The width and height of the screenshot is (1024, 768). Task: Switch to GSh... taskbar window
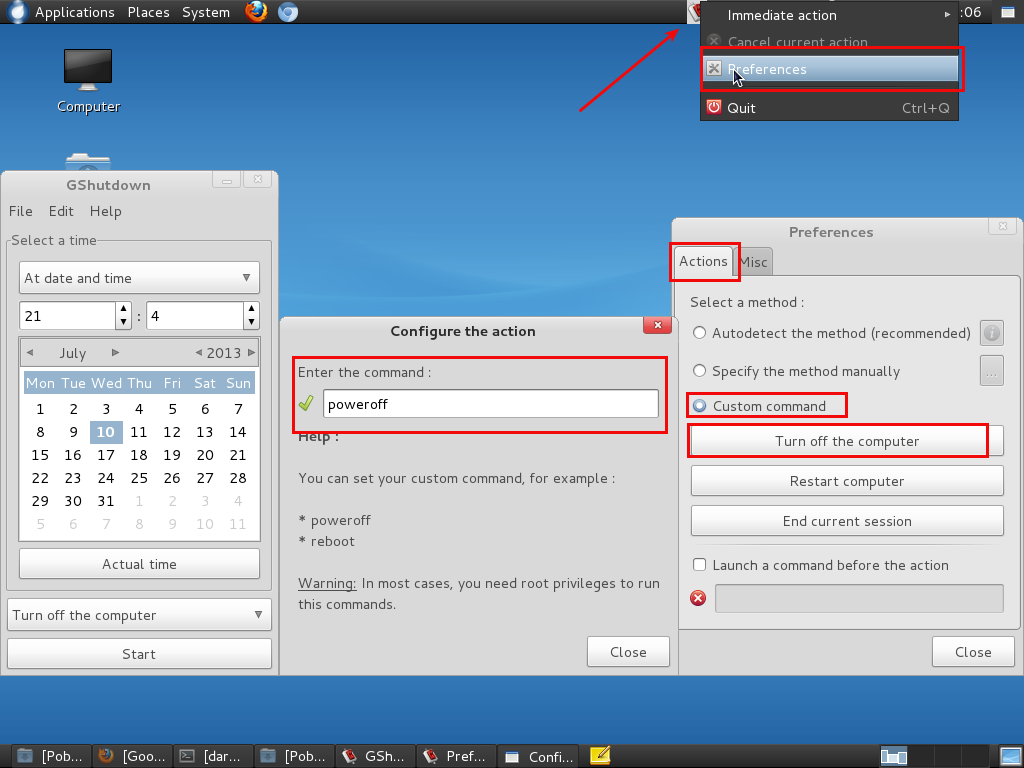[x=374, y=756]
